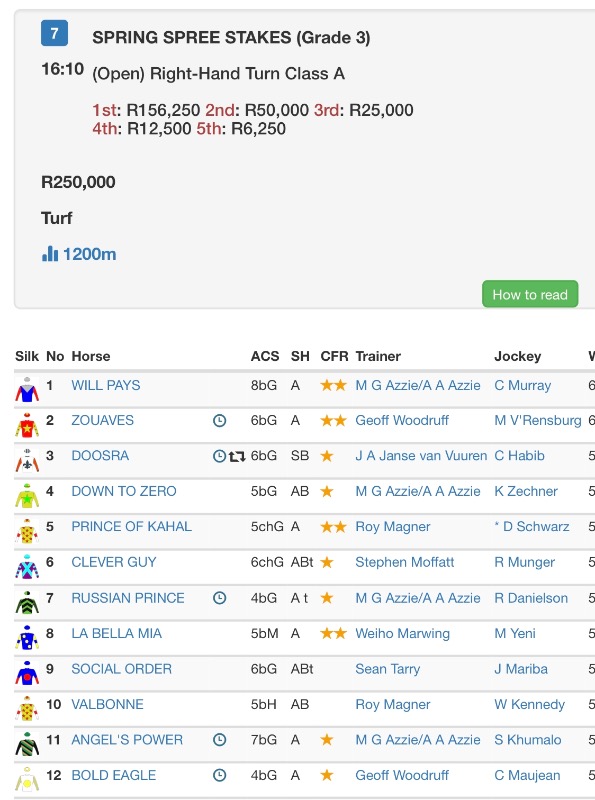Open jockey C Murray's profile
The height and width of the screenshot is (800, 595).
[523, 386]
